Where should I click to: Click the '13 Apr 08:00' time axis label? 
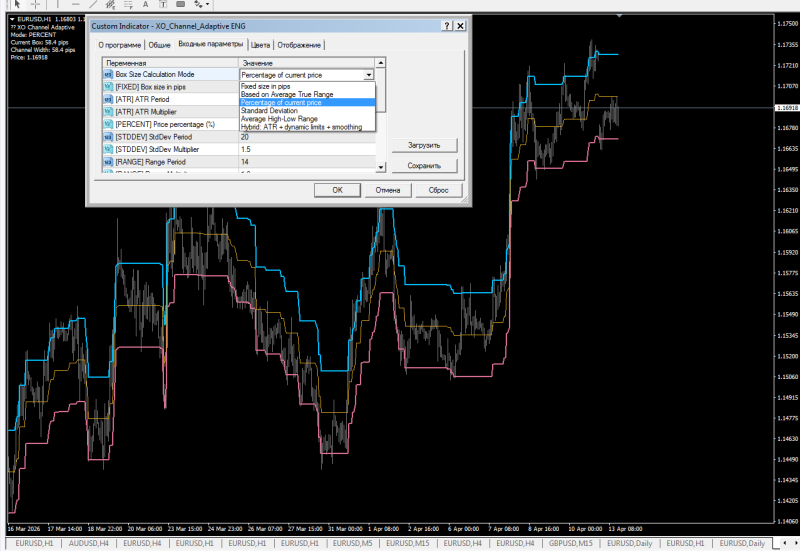point(625,529)
